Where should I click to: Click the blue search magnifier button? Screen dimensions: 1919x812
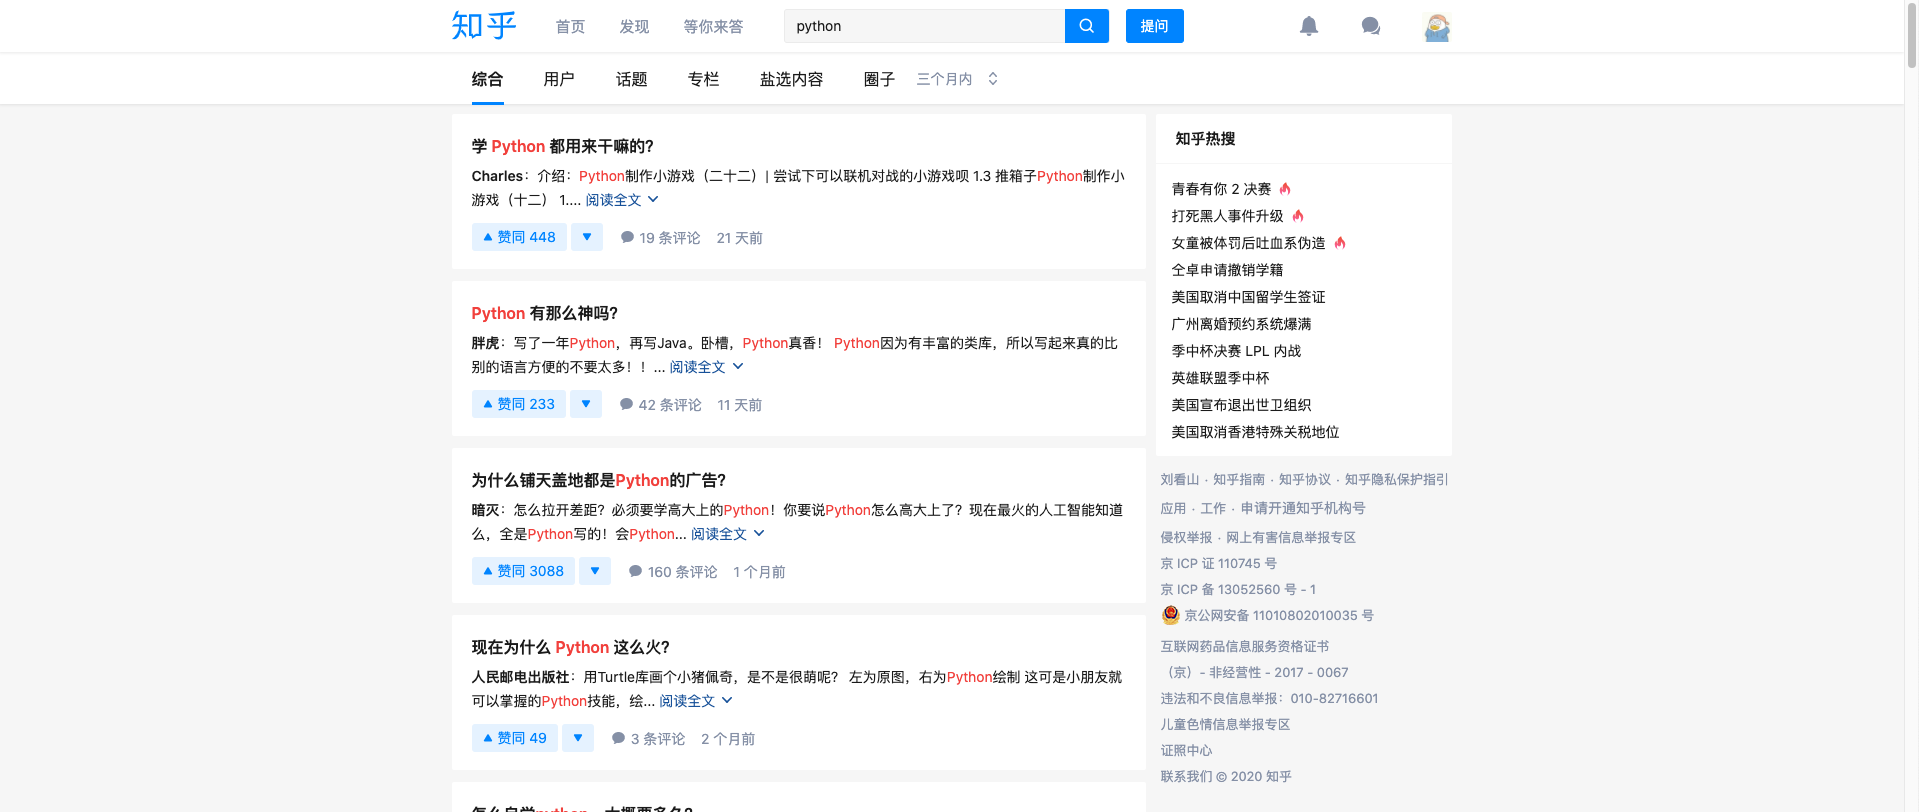coord(1087,26)
